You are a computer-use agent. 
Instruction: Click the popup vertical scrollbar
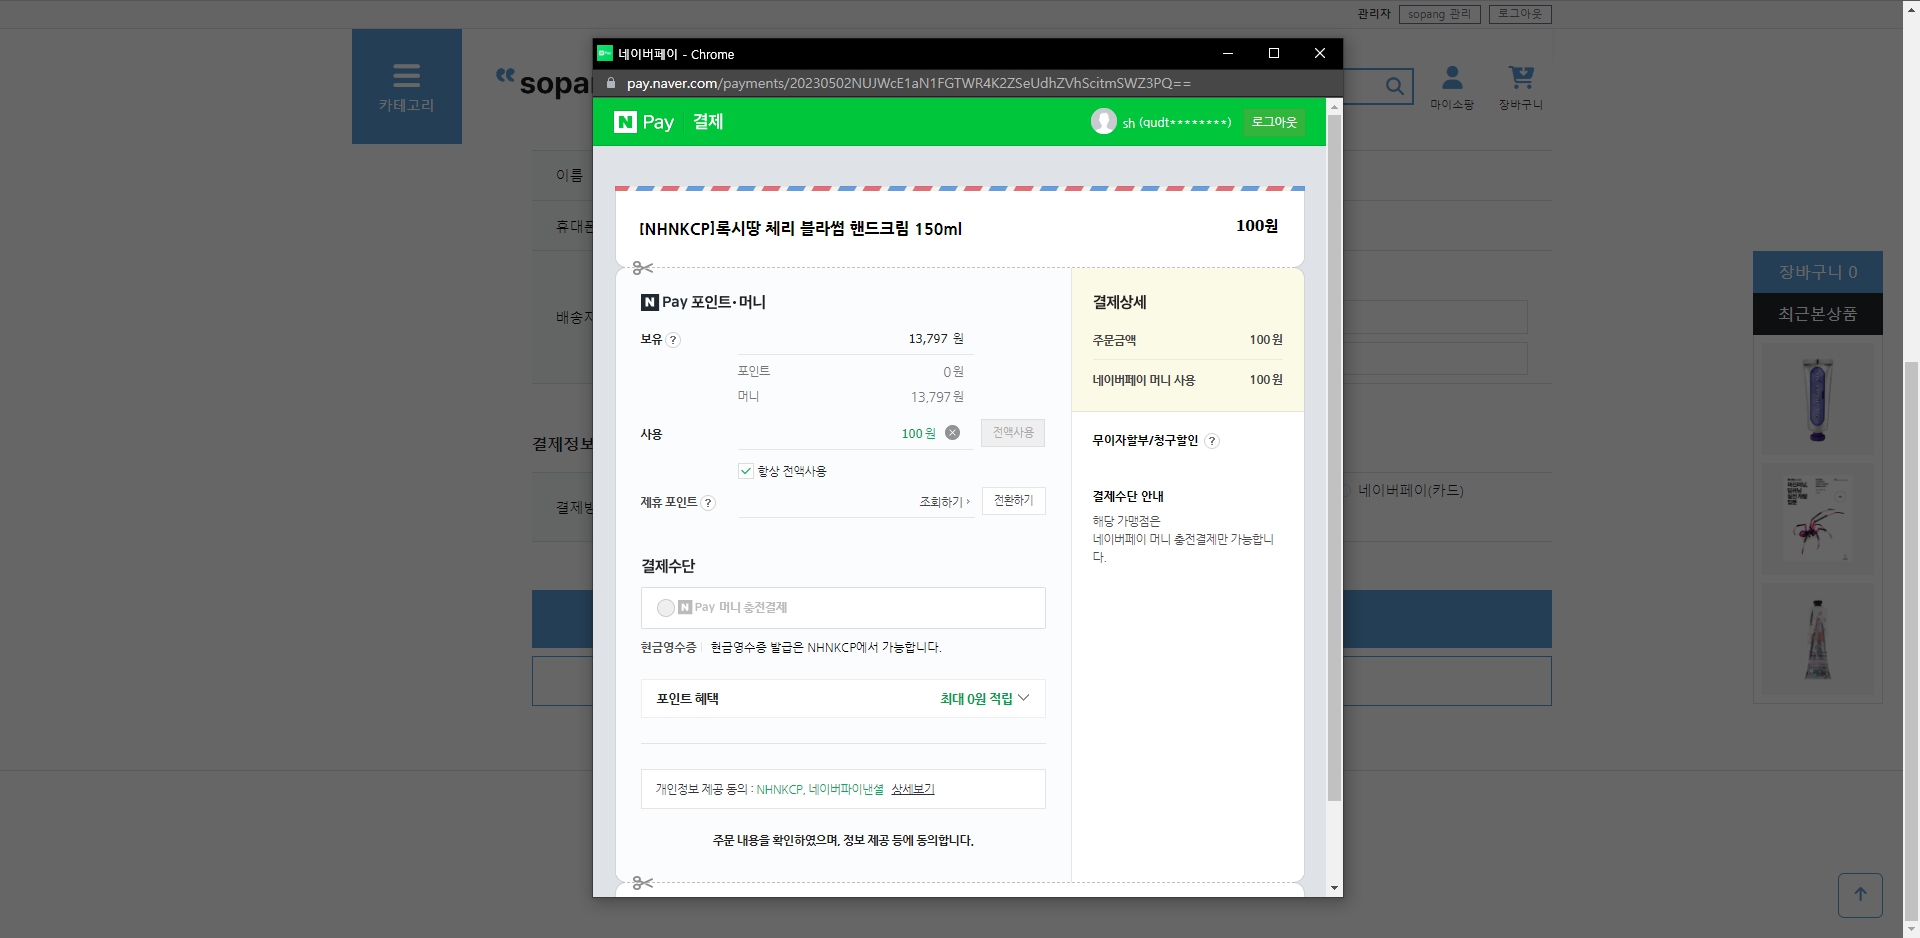click(x=1334, y=458)
